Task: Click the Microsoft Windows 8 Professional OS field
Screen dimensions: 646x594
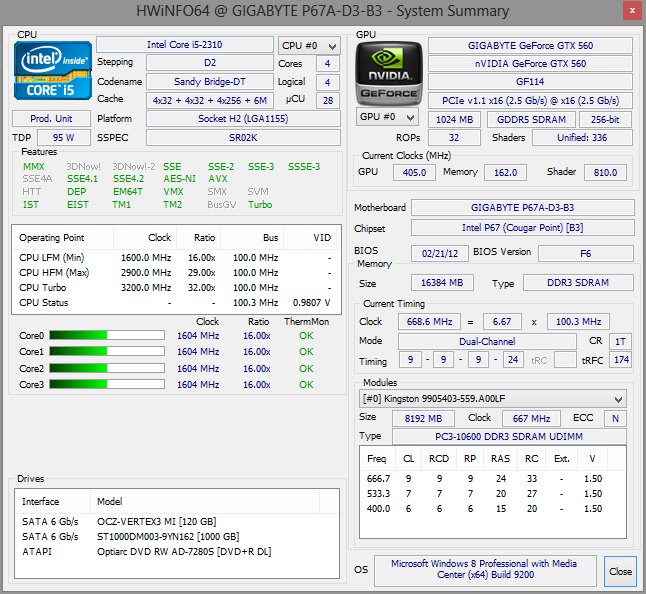Action: click(x=485, y=571)
